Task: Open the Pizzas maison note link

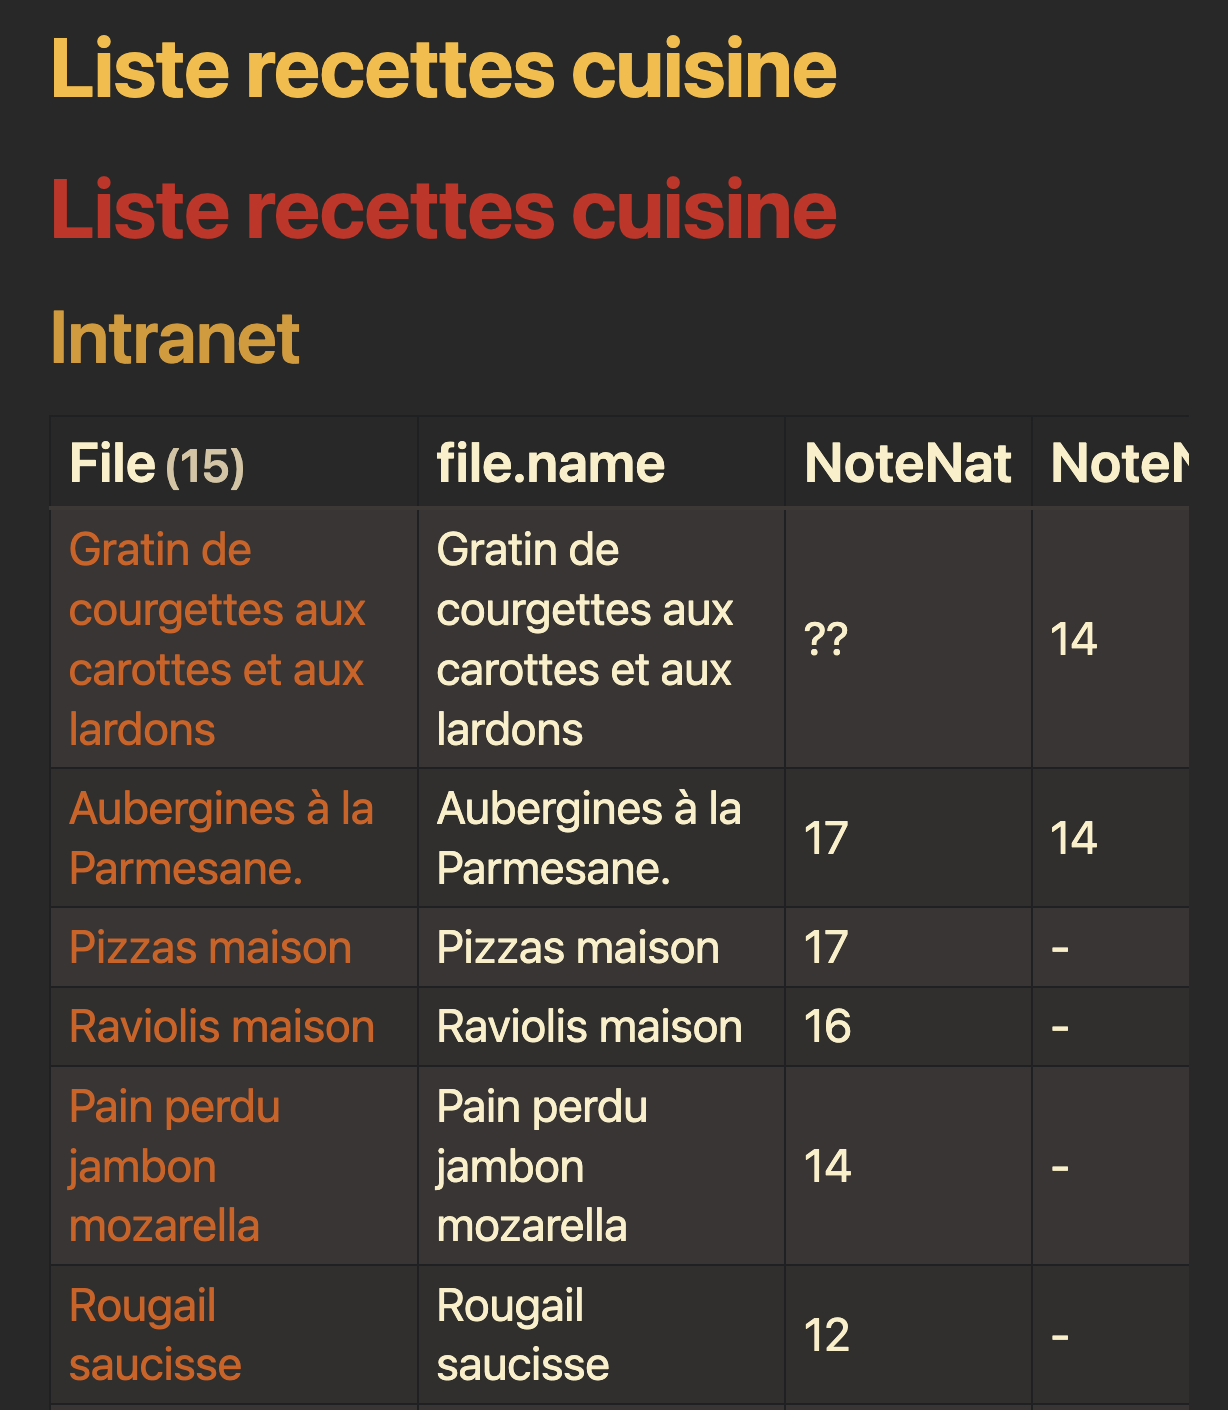Action: (x=210, y=948)
